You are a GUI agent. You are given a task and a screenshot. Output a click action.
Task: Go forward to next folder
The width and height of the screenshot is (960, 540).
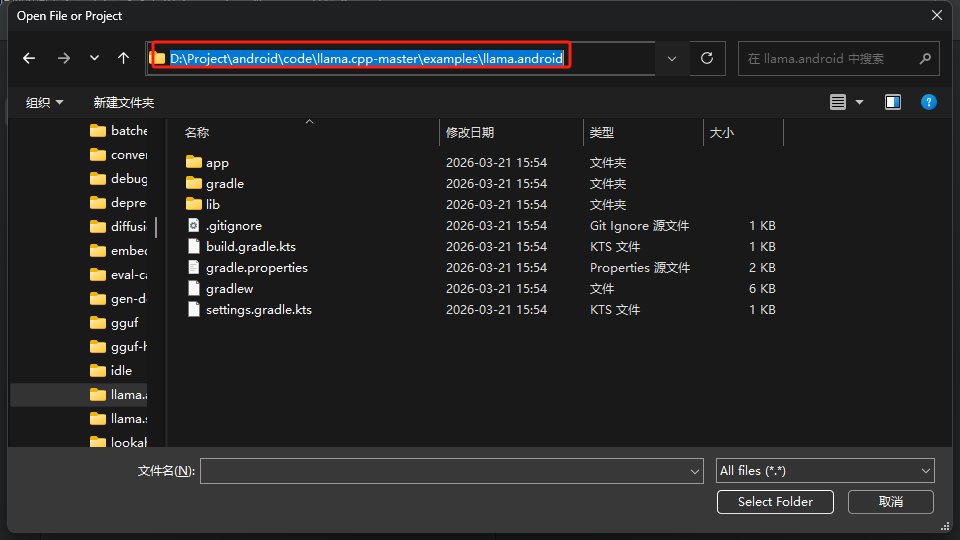click(x=63, y=58)
